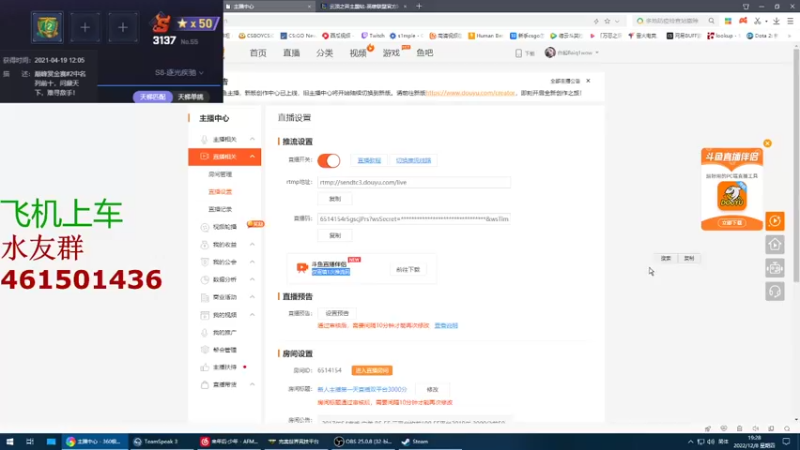Click the thumbs-up sidebar icon
The width and height of the screenshot is (800, 450).
(205, 367)
